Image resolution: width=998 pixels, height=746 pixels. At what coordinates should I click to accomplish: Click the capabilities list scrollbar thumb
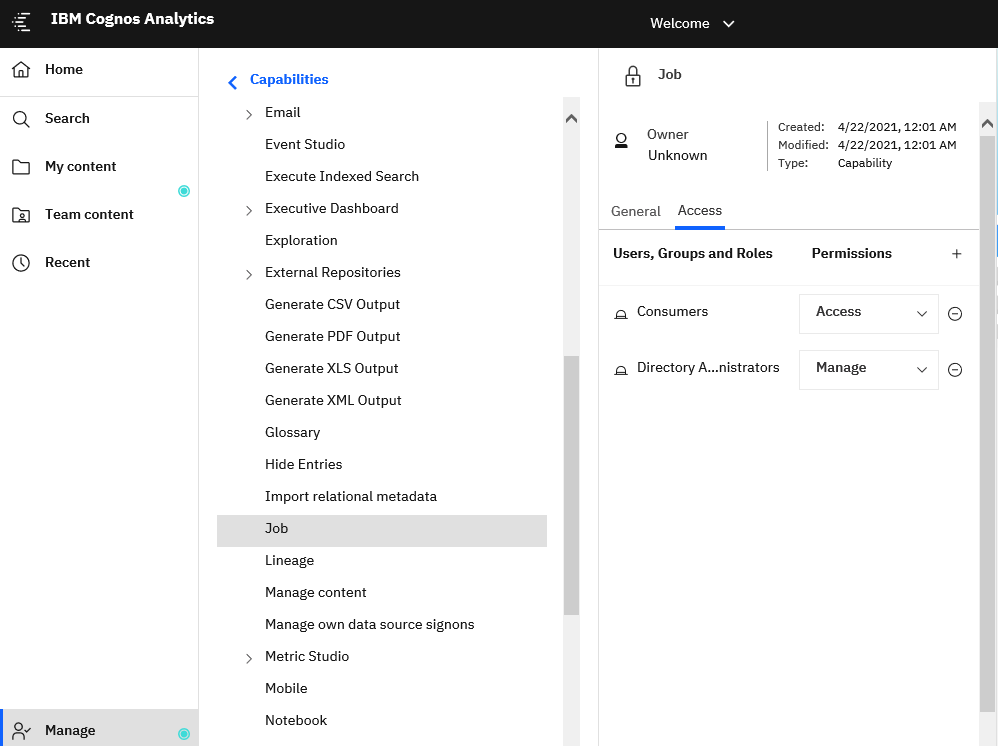click(572, 485)
